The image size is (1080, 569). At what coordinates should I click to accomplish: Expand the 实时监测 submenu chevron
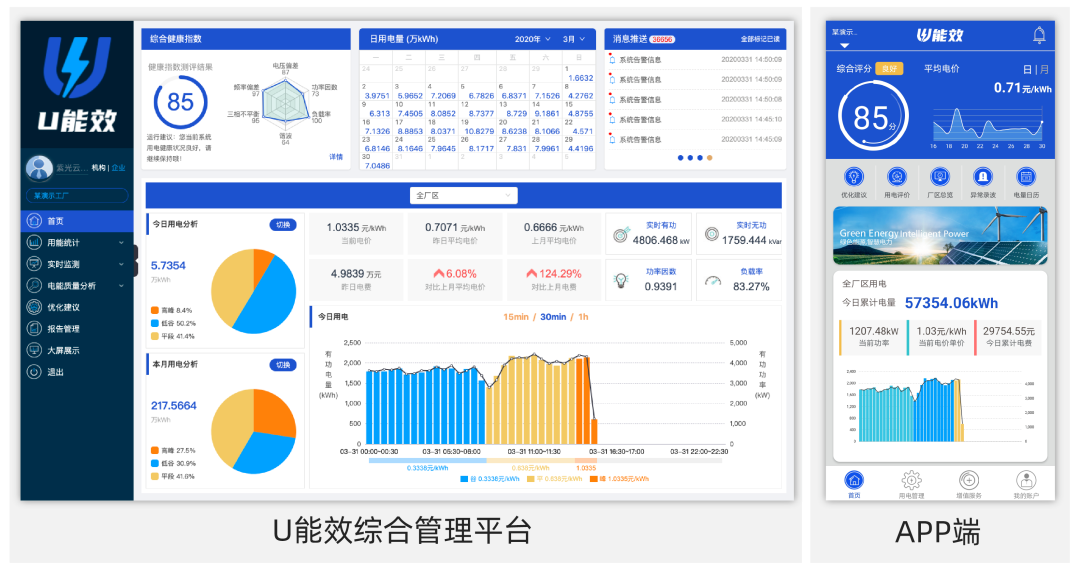point(121,264)
